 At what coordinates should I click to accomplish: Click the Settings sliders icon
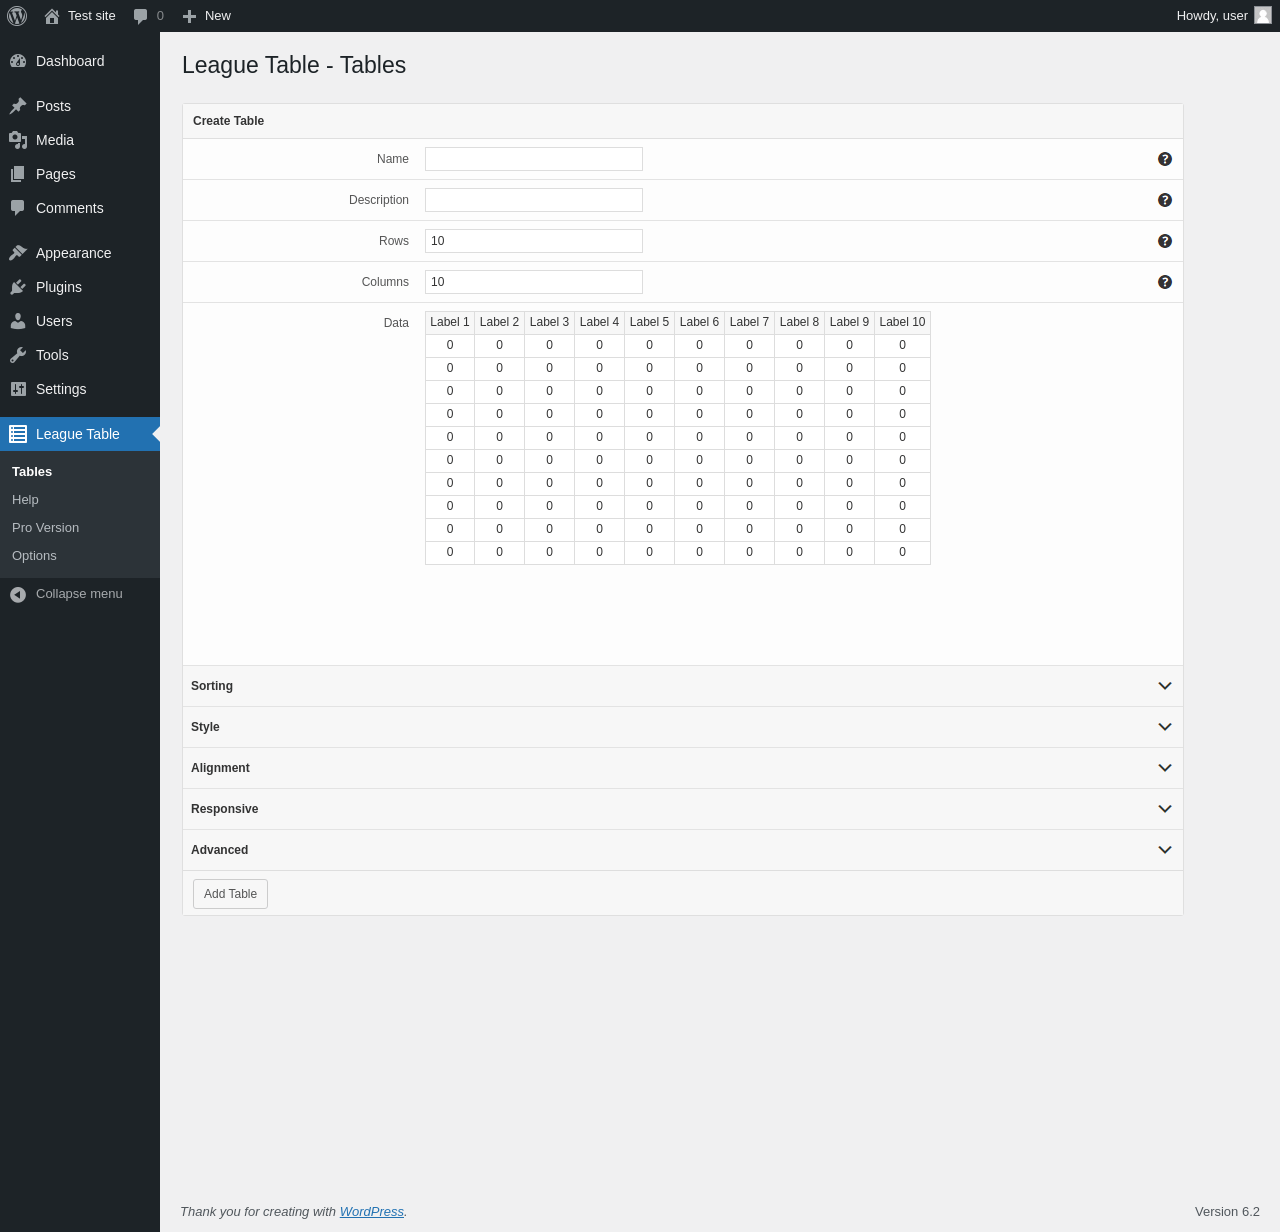click(x=18, y=389)
